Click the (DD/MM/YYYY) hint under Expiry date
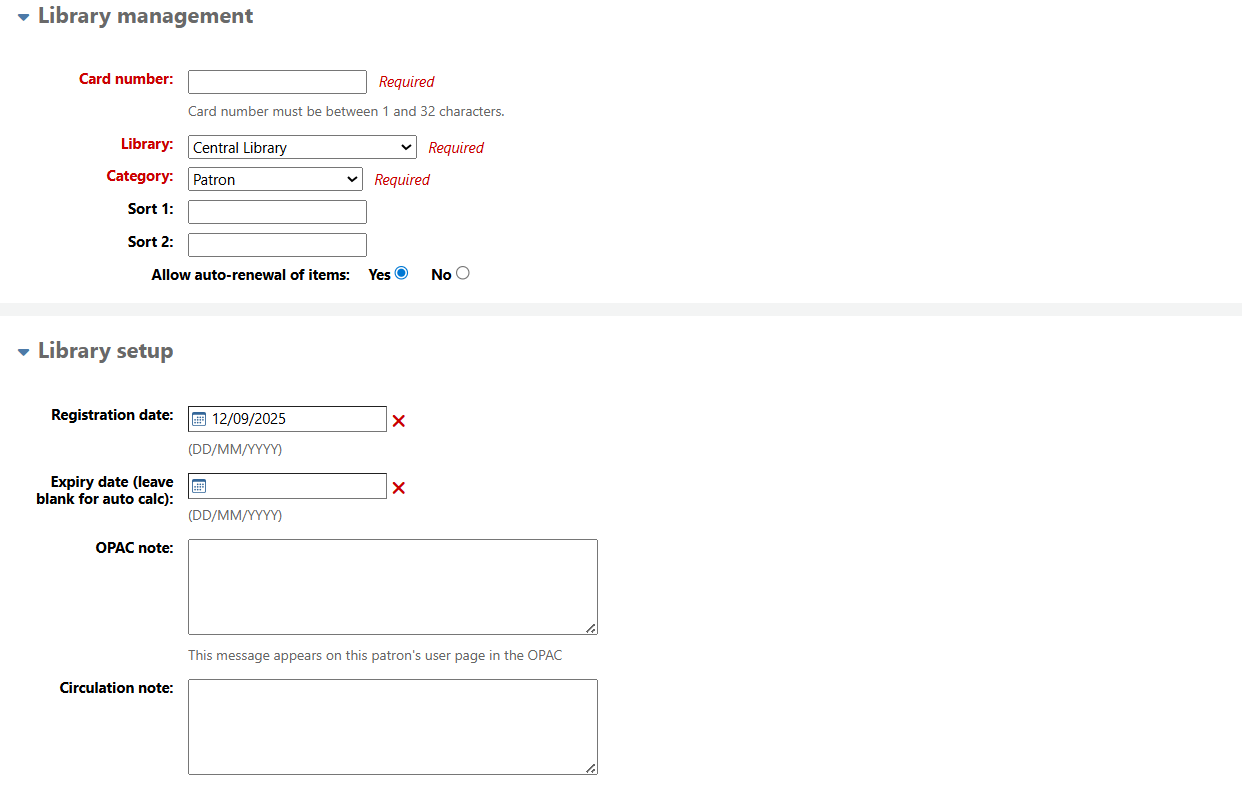Viewport: 1242px width, 786px height. pos(235,516)
